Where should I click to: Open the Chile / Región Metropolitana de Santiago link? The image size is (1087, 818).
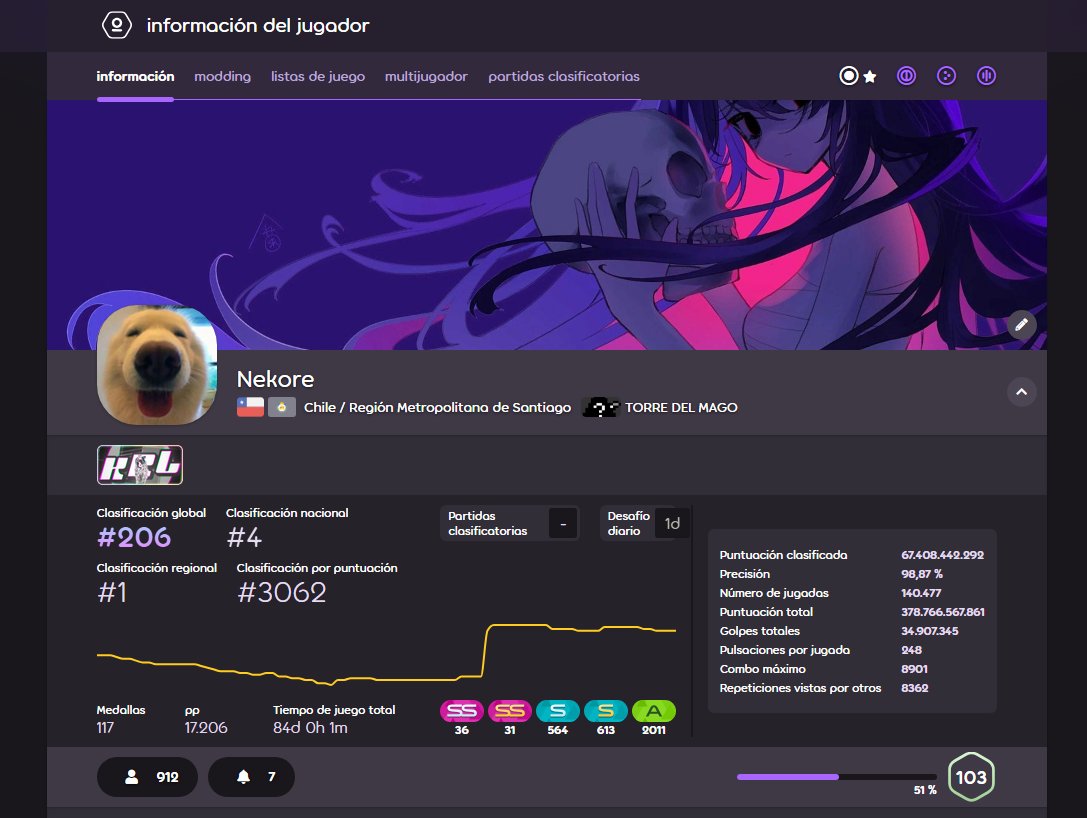coord(437,408)
